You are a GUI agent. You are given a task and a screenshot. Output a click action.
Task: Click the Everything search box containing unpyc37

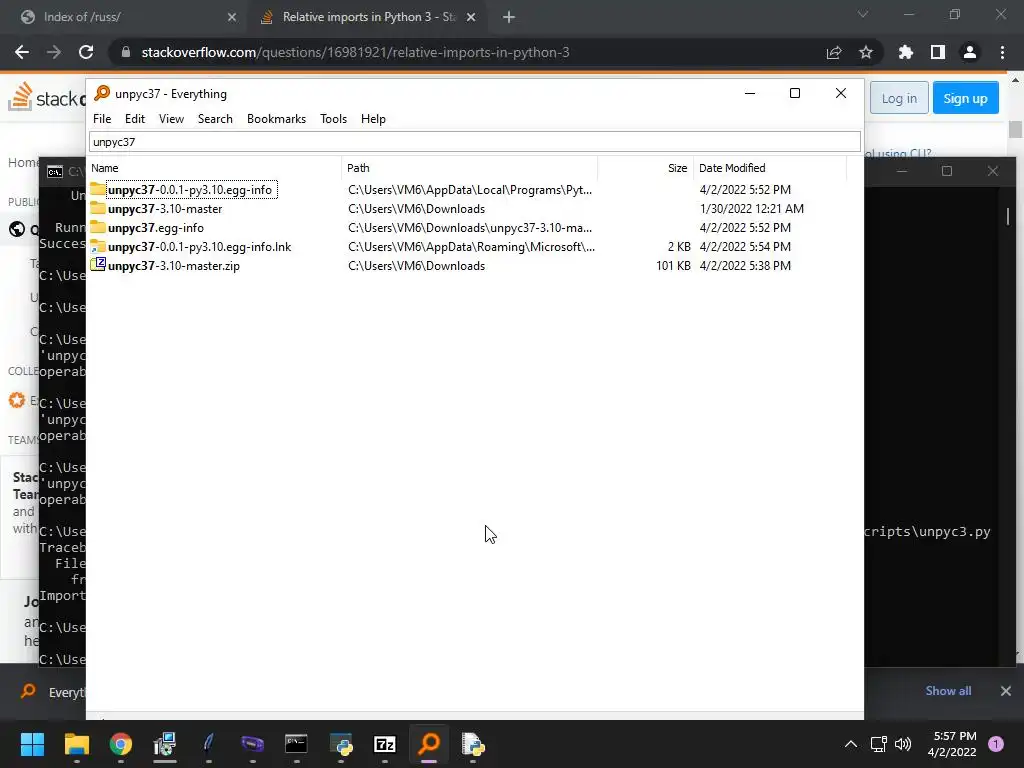(x=475, y=142)
